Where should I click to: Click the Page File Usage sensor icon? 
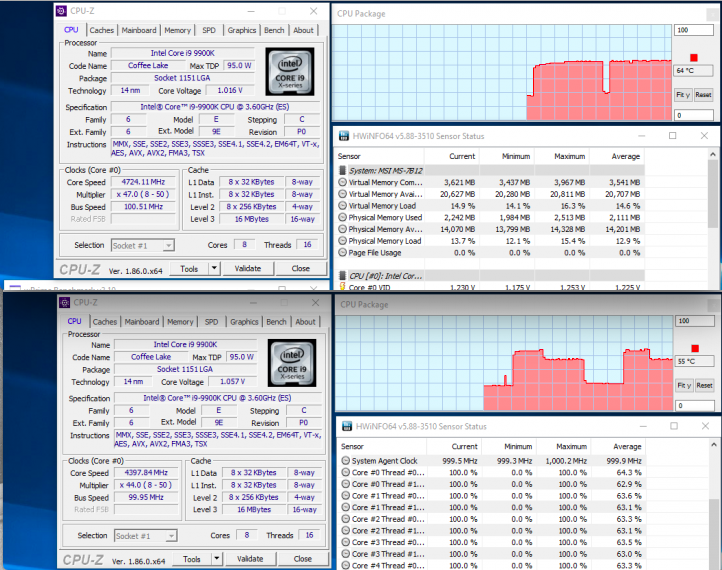click(342, 252)
